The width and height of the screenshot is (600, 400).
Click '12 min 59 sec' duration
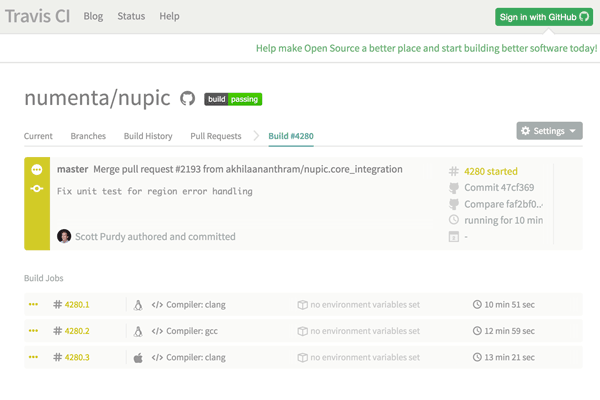(510, 331)
